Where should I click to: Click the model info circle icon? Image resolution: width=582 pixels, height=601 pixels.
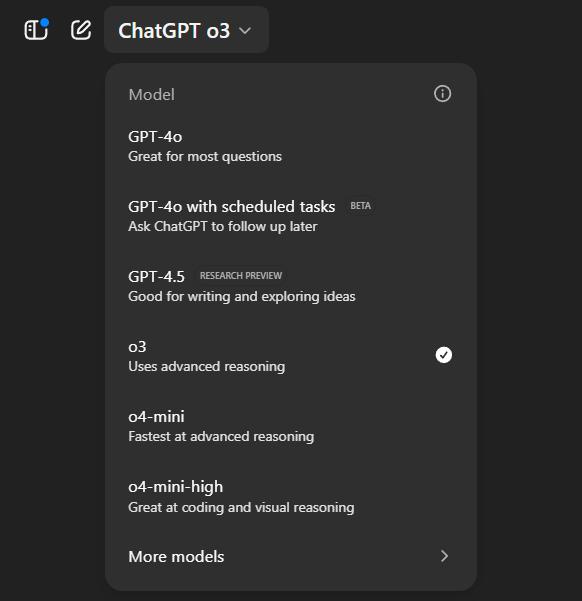tap(442, 94)
